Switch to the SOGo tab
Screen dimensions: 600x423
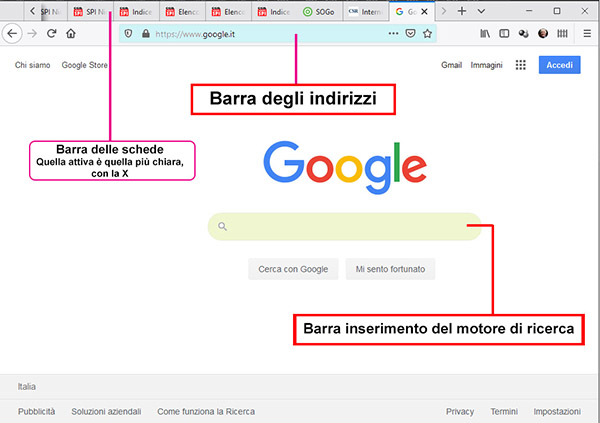319,12
